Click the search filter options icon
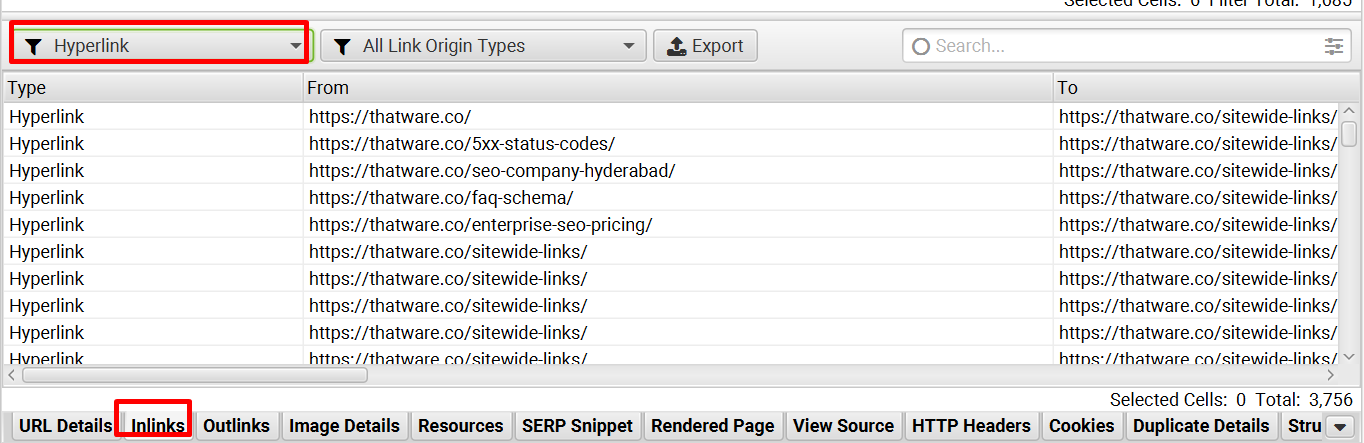This screenshot has height=443, width=1364. pos(1334,46)
